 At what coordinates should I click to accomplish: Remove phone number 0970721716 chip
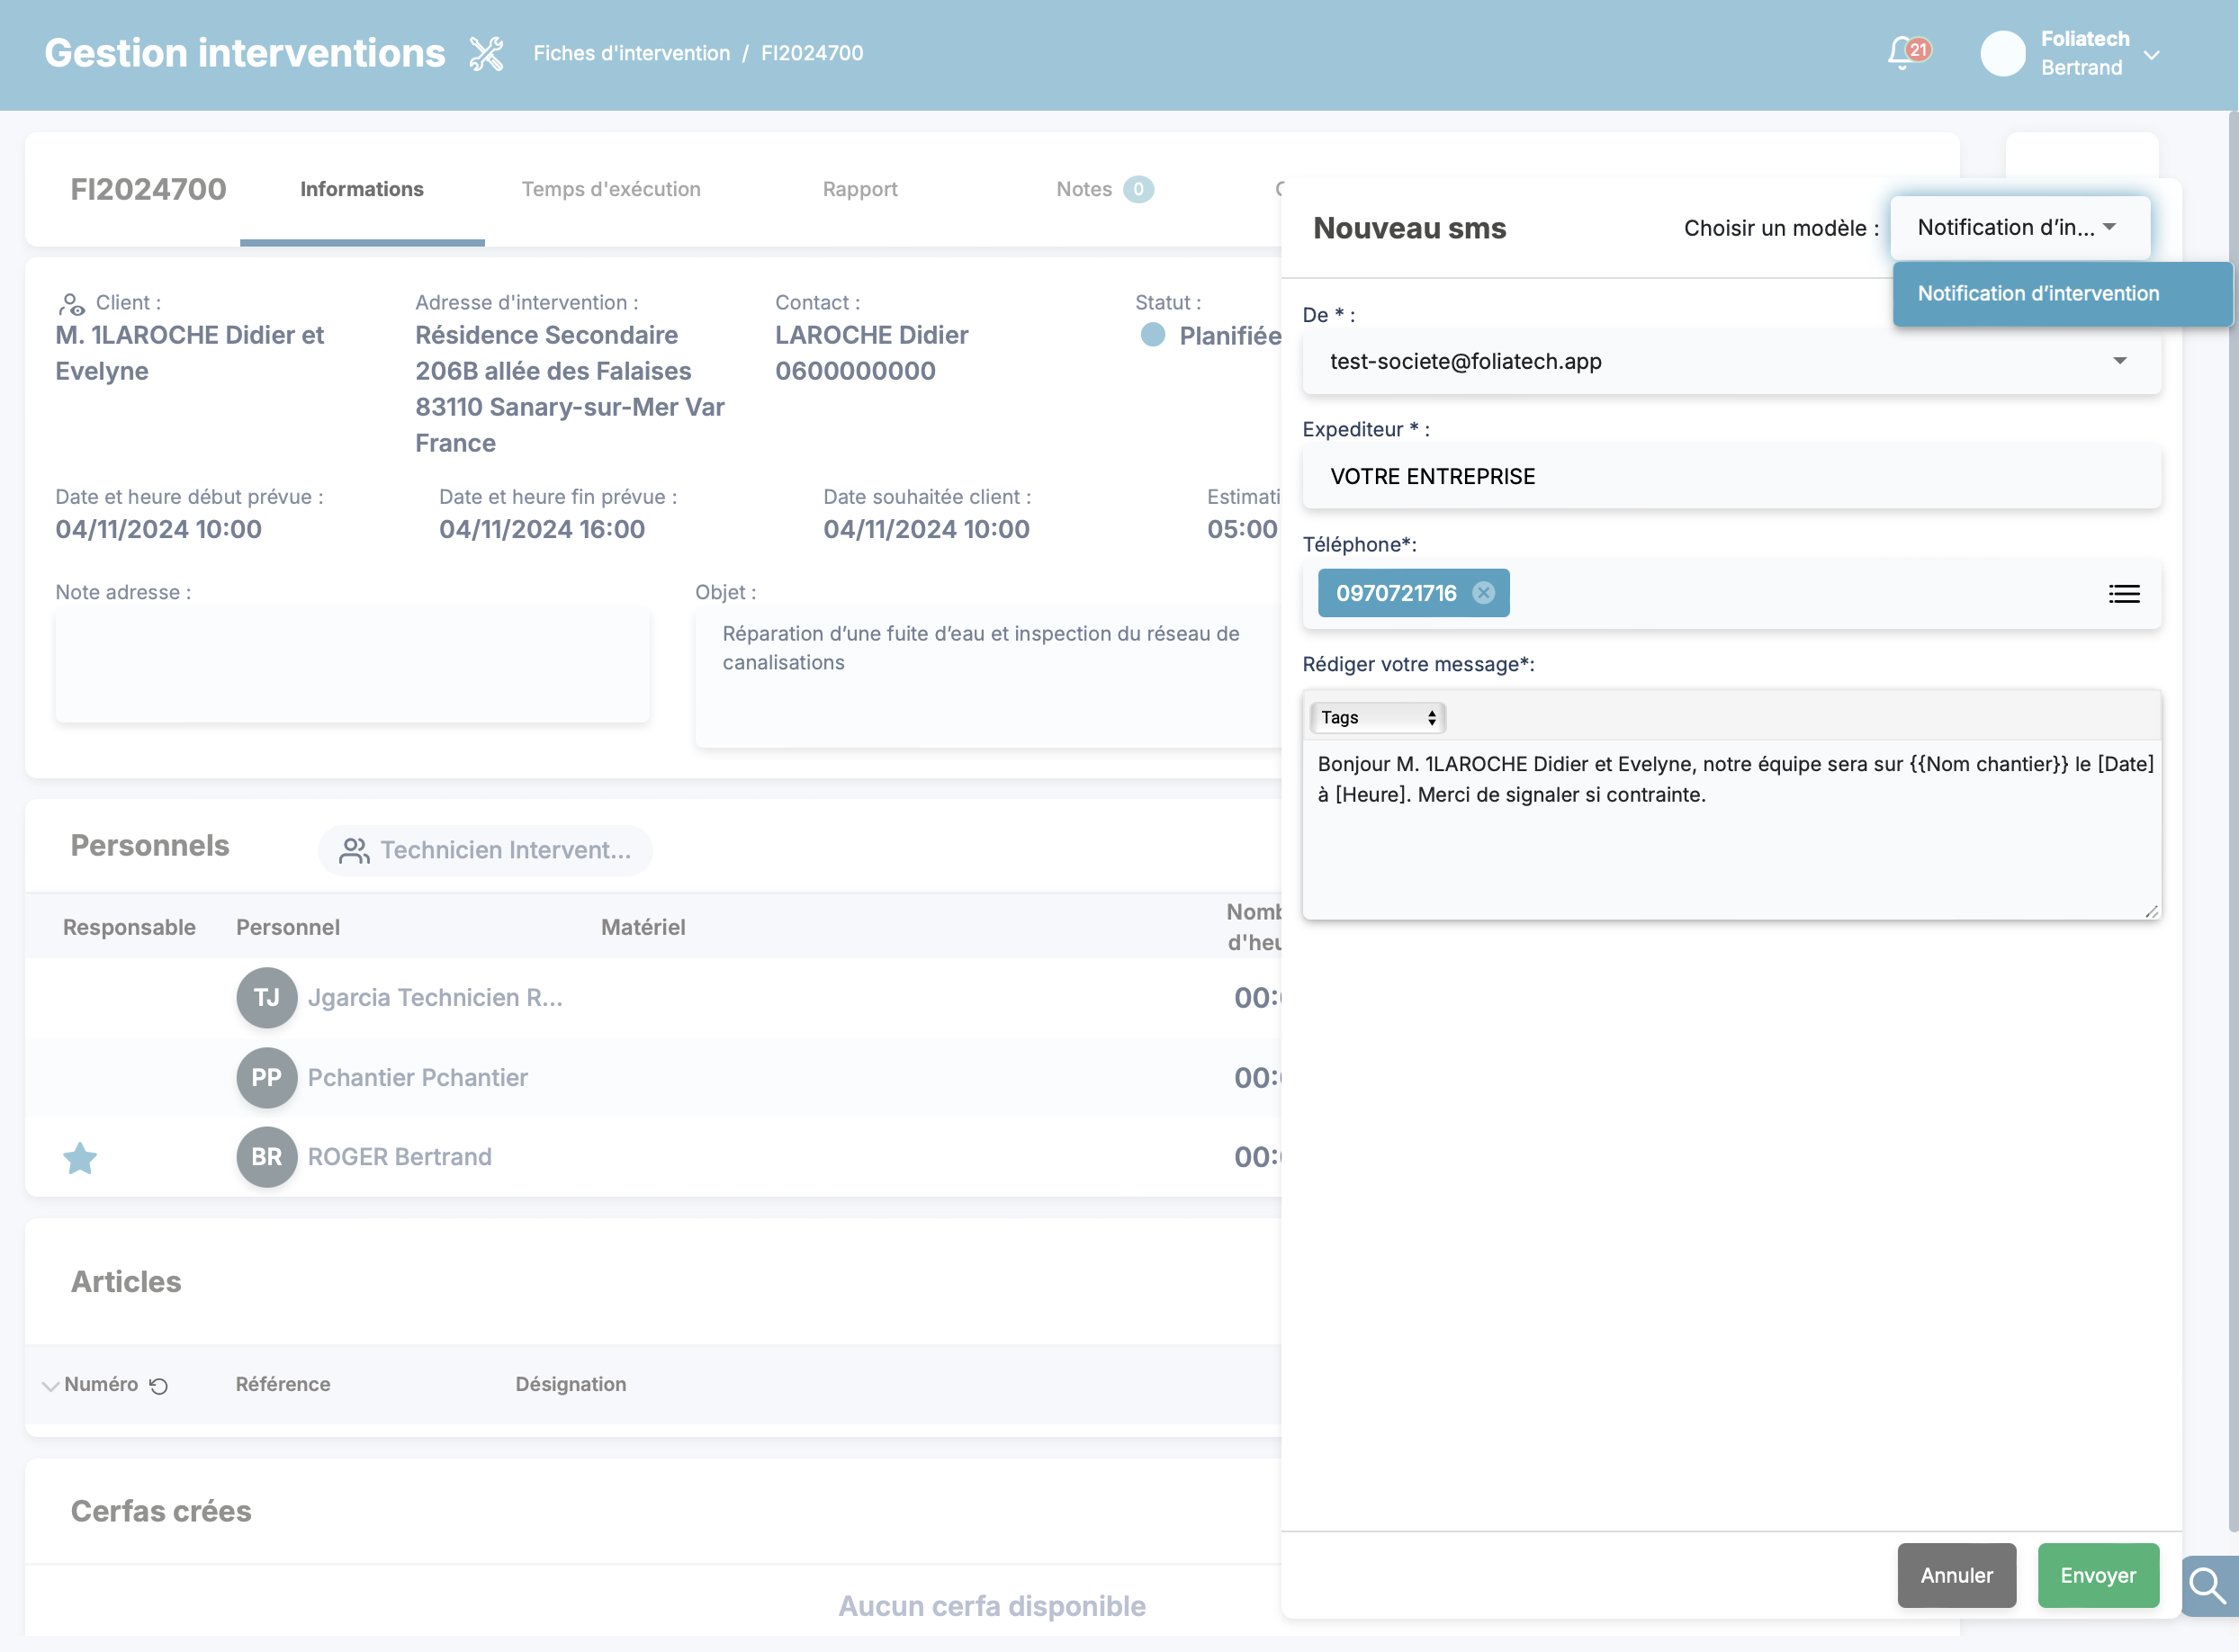point(1483,593)
